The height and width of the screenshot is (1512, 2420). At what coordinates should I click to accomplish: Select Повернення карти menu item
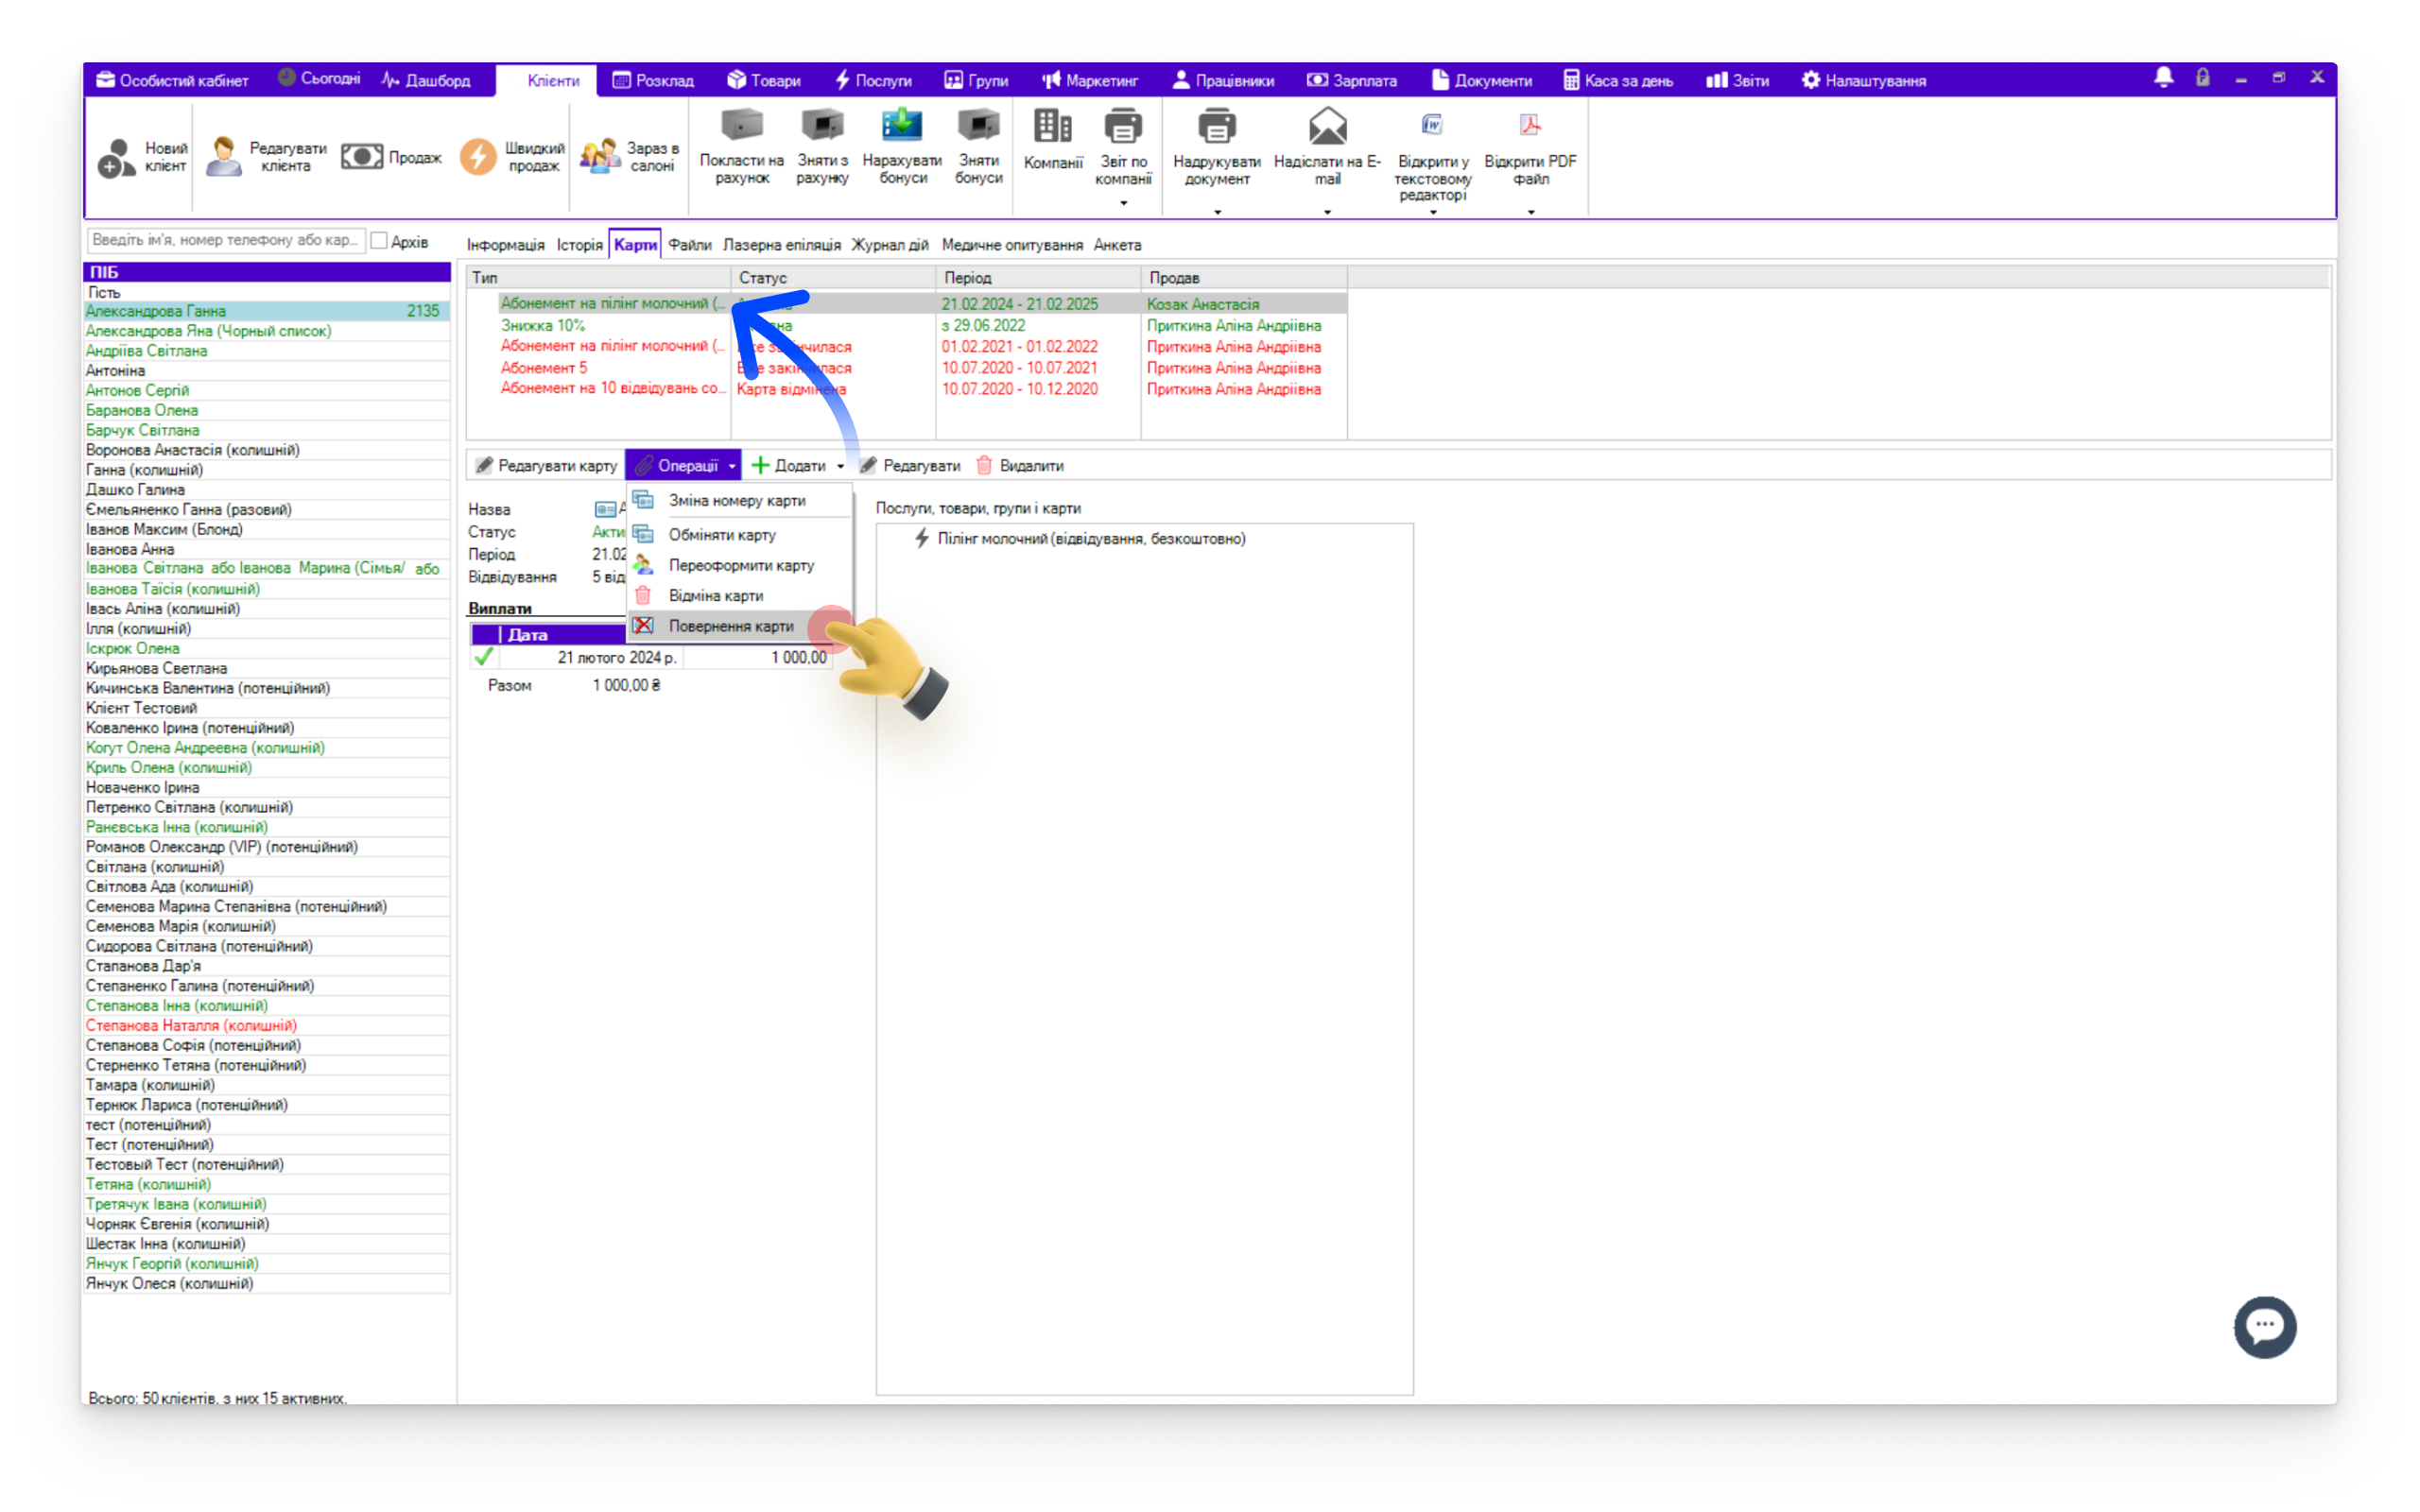pyautogui.click(x=739, y=626)
